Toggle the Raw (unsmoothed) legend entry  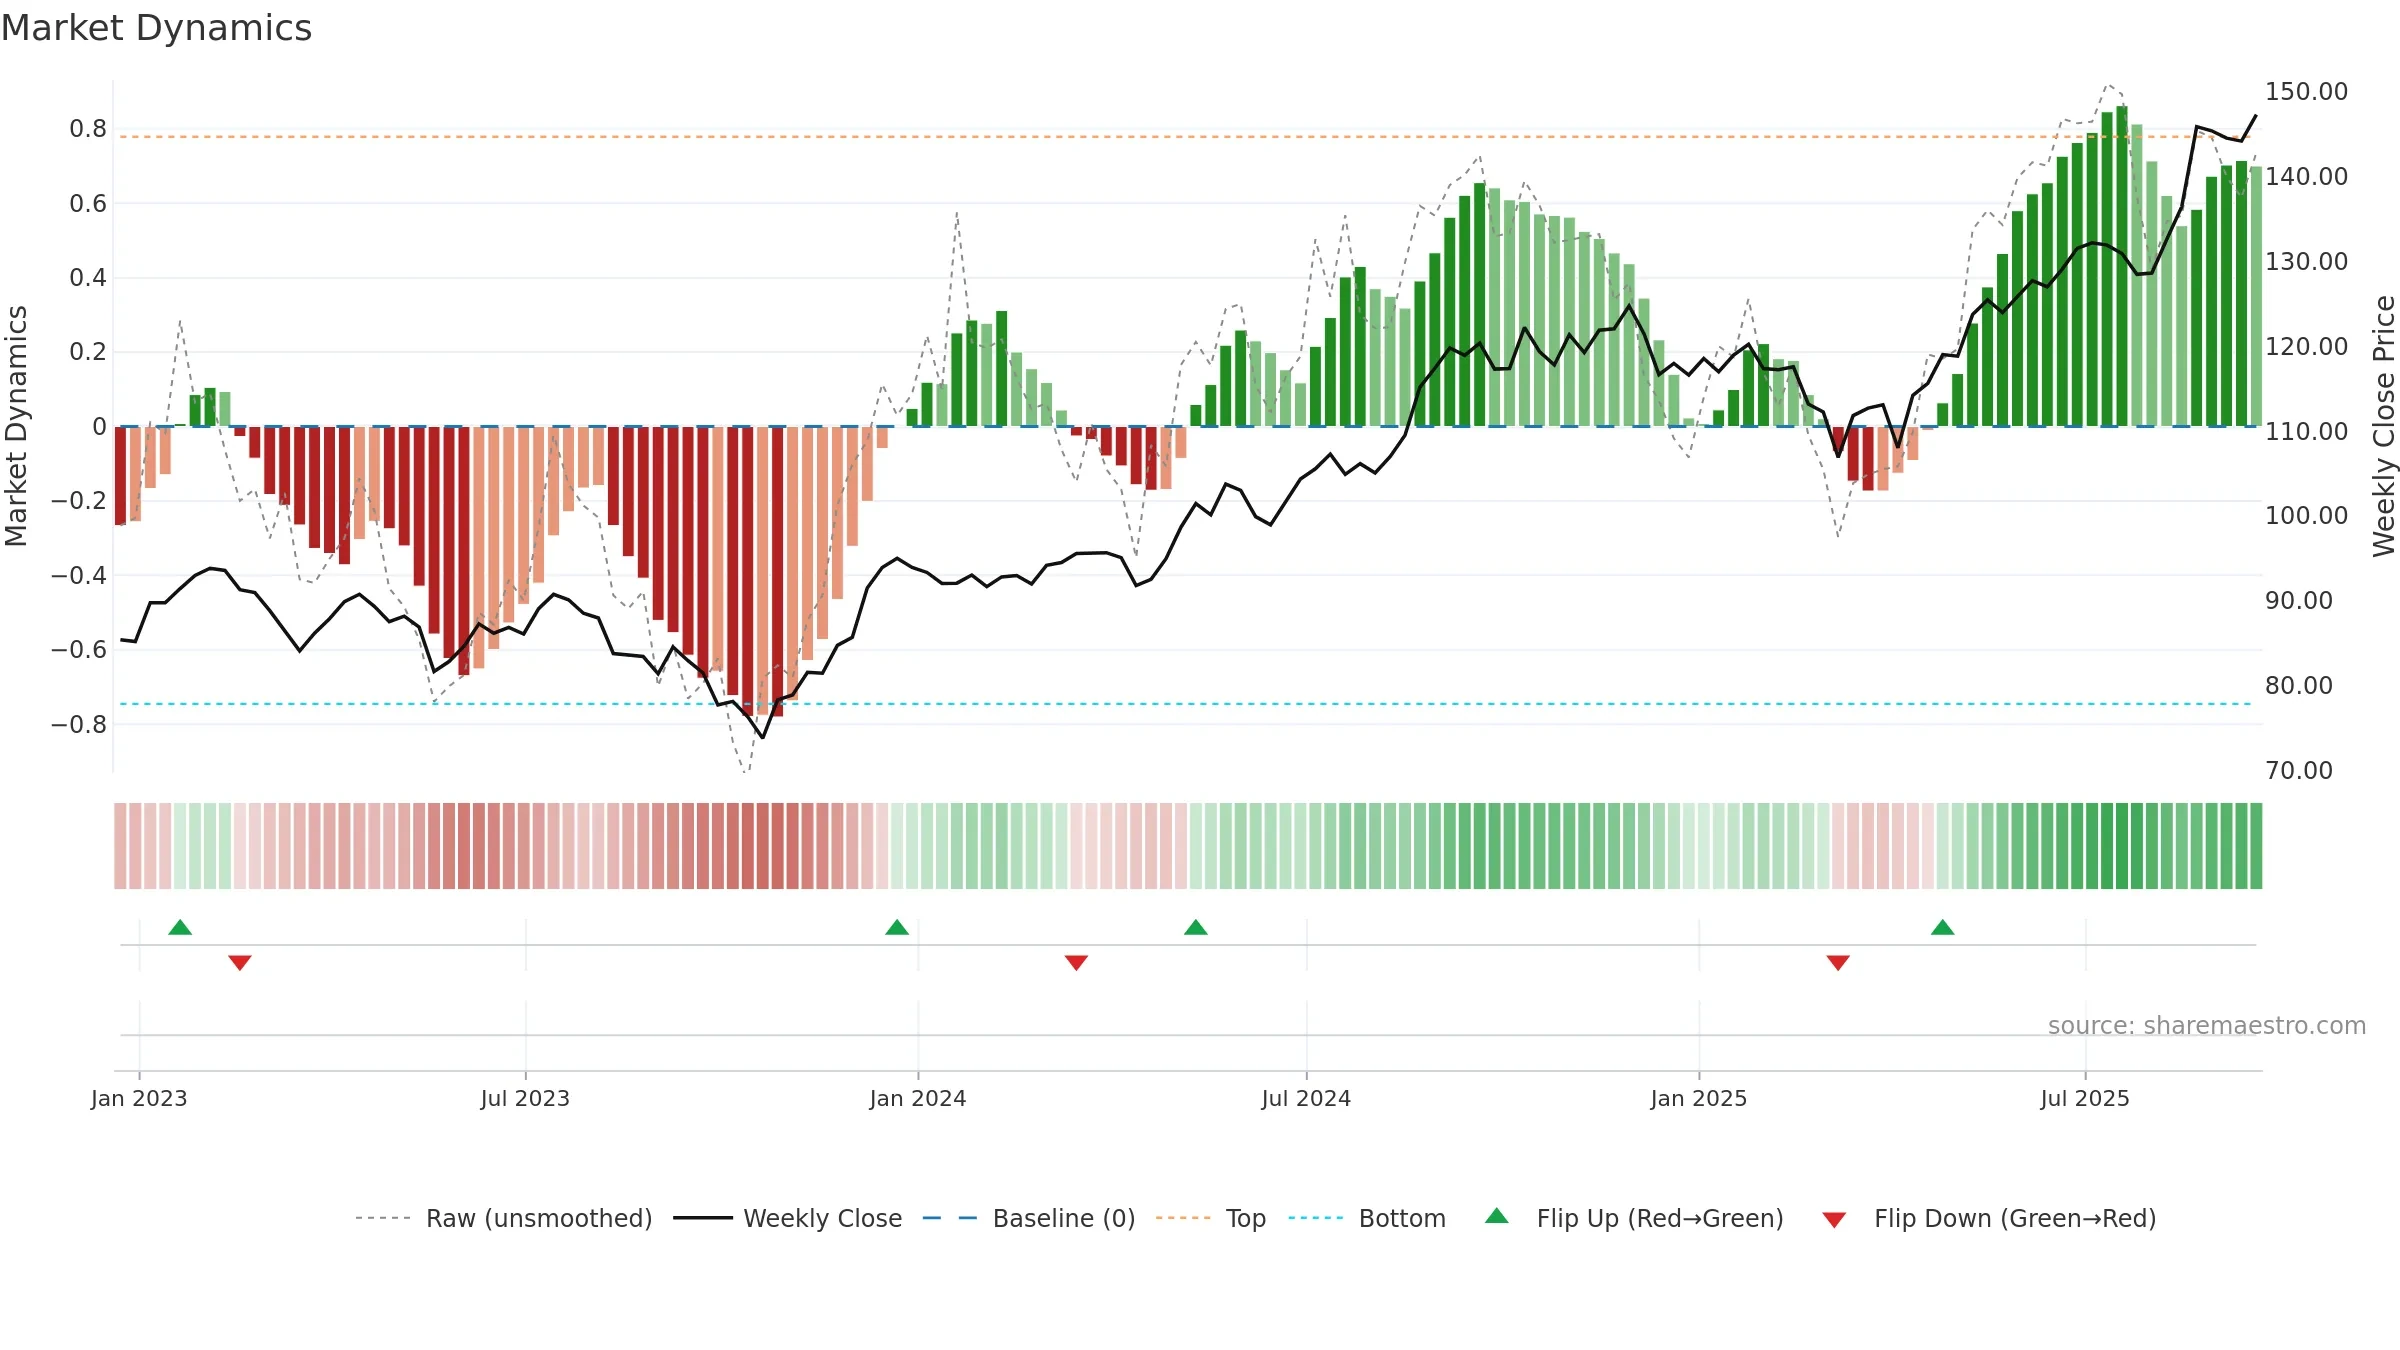click(503, 1218)
